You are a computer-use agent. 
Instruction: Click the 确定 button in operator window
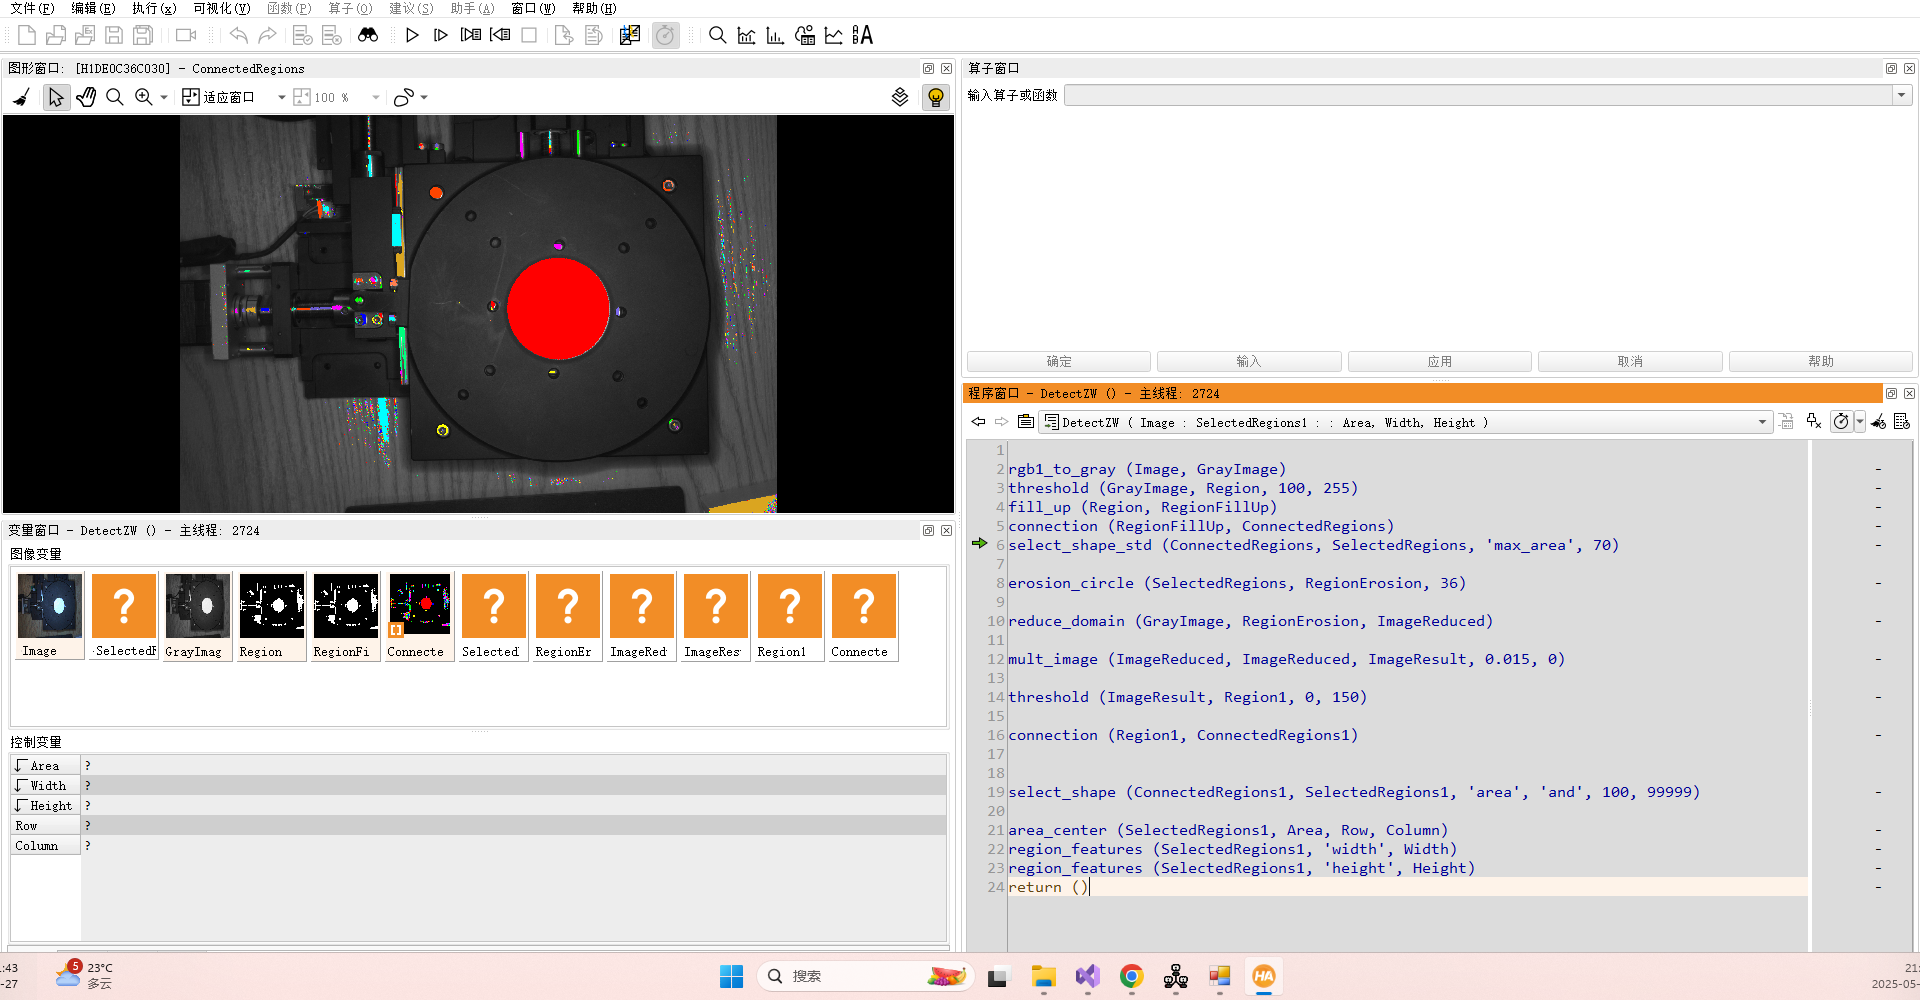coord(1058,361)
